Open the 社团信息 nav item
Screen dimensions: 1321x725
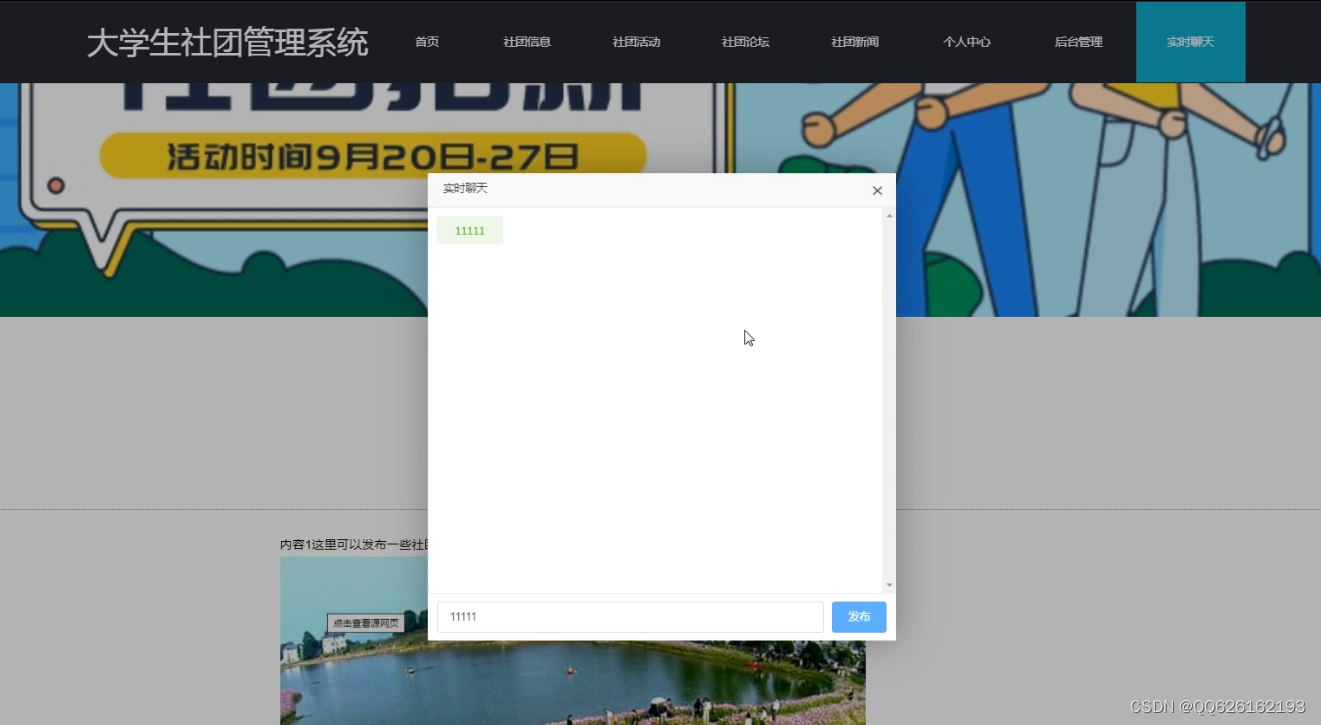coord(527,42)
